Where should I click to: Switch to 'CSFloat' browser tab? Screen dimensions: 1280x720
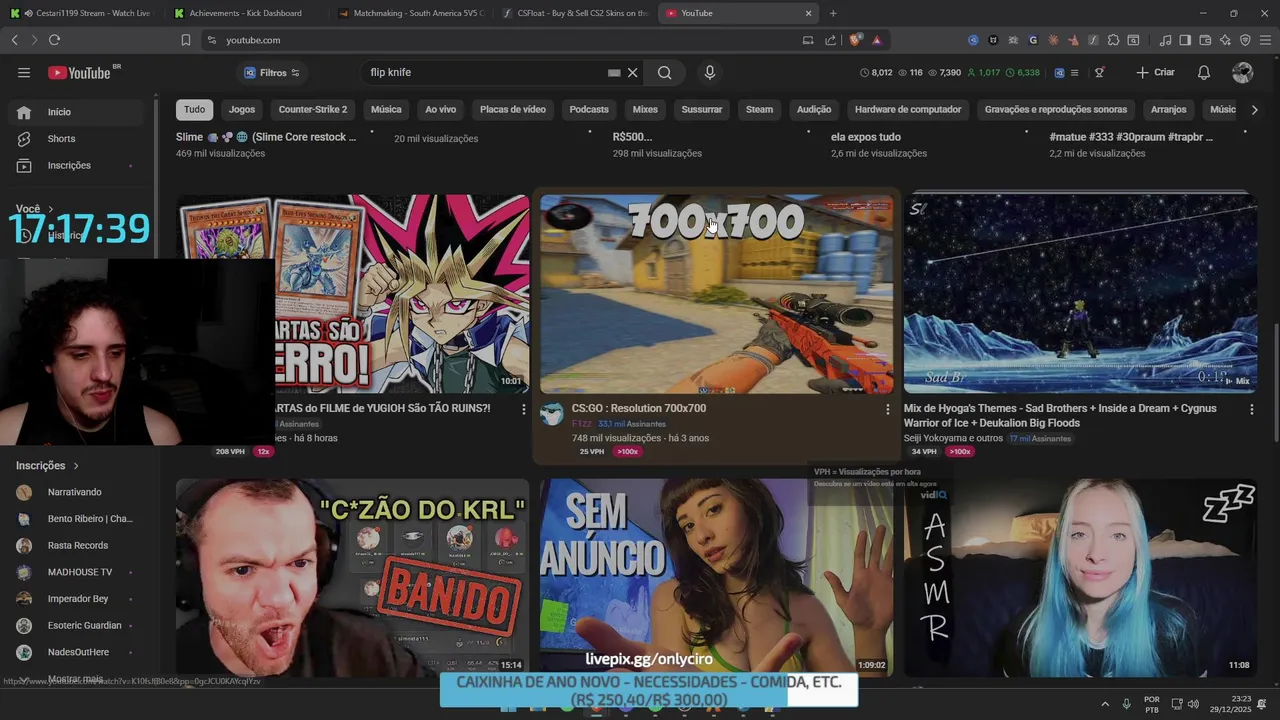[575, 13]
